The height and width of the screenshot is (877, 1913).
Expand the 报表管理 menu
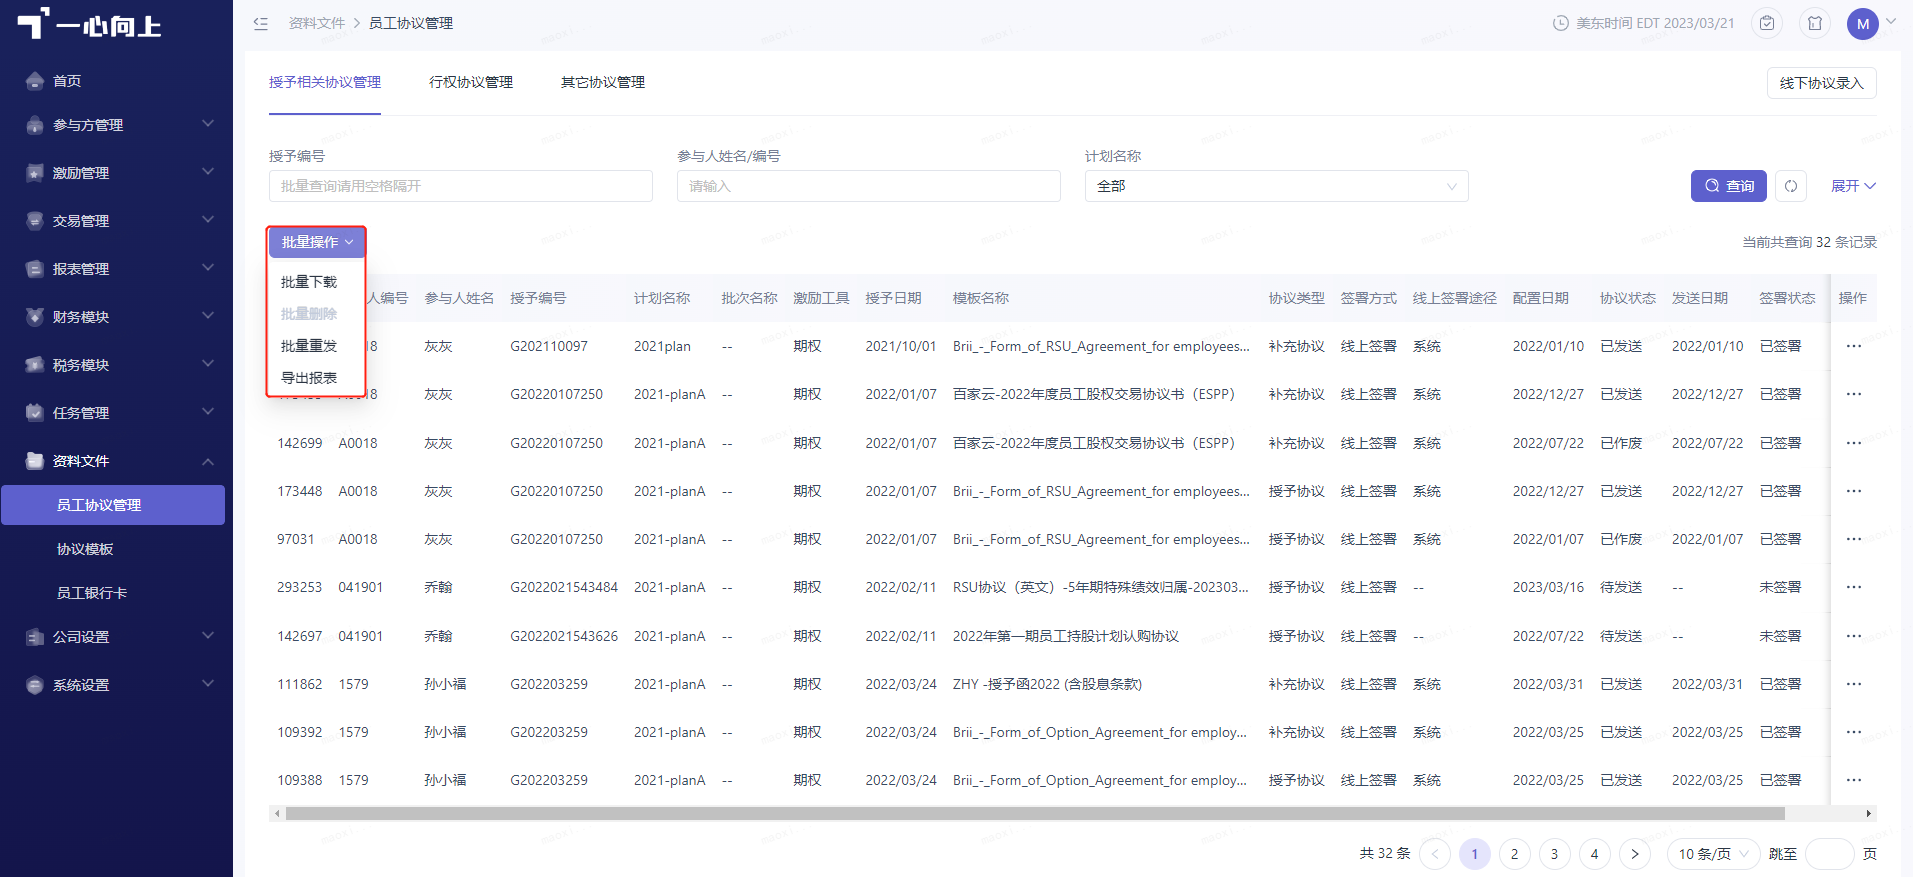tap(208, 268)
